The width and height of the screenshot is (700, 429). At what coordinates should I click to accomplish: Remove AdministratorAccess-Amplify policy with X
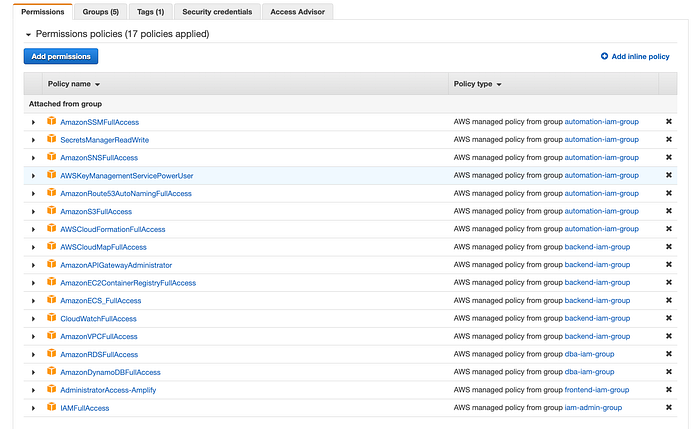click(669, 389)
